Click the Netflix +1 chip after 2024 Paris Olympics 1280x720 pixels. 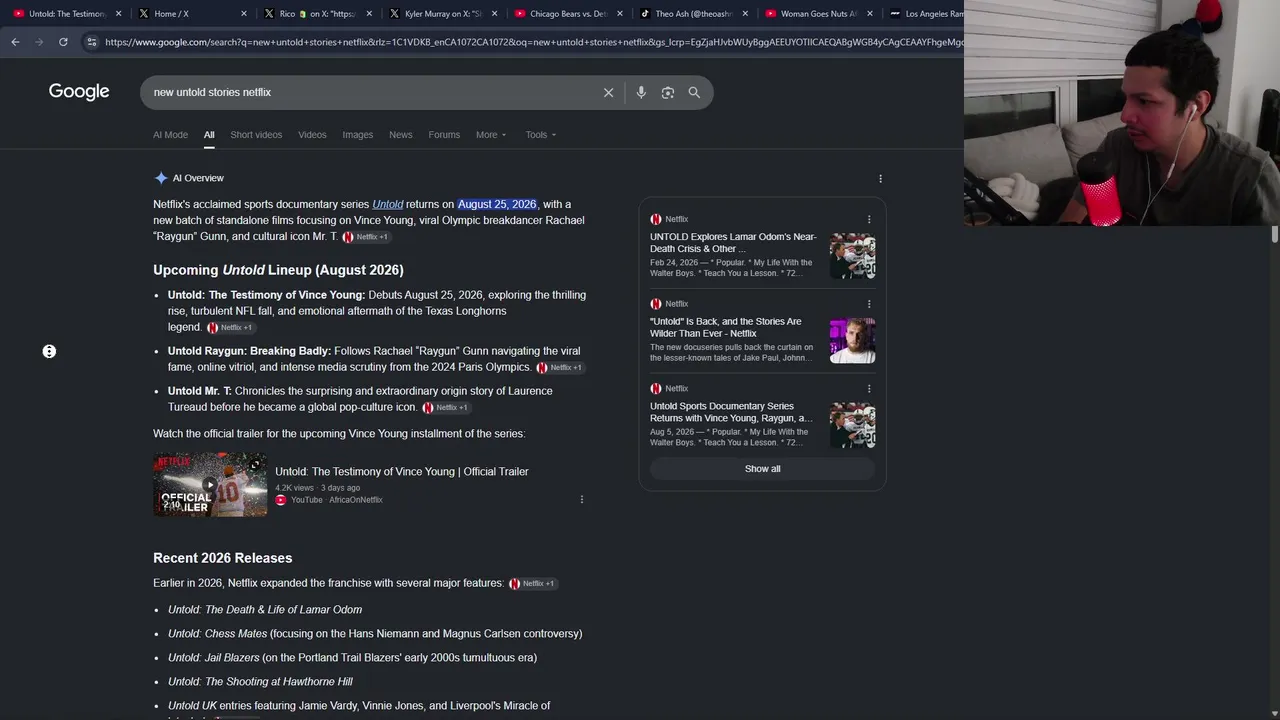click(559, 367)
